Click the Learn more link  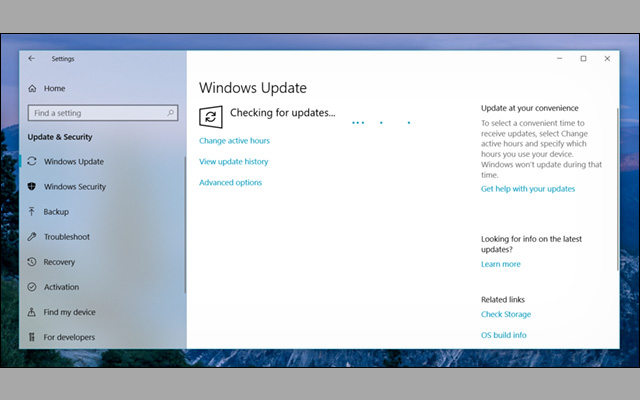(500, 264)
